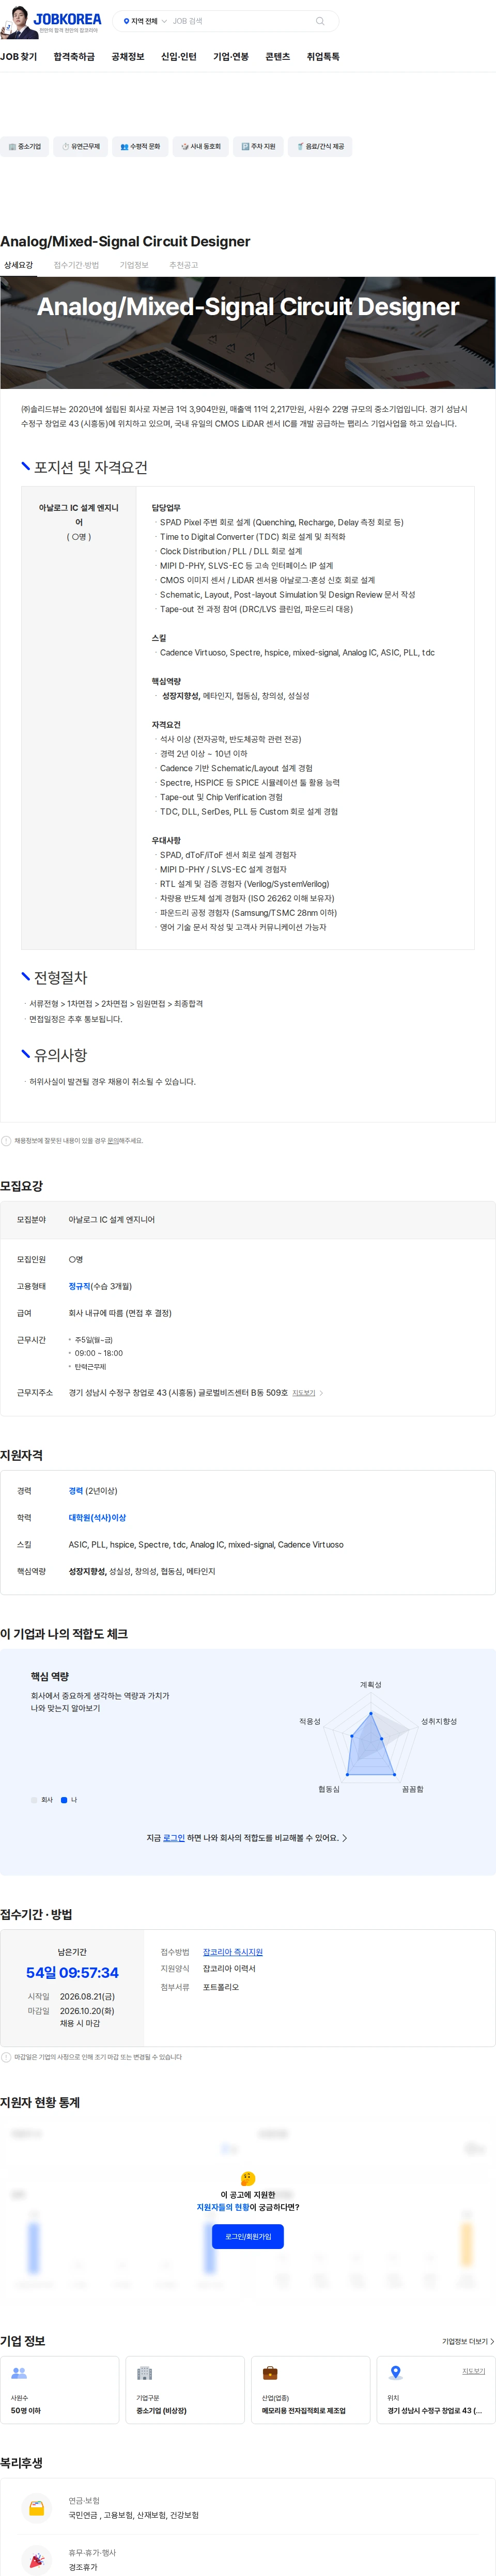Click the 잡코리아 즉시지원 link
The image size is (496, 2576).
pos(233,1952)
